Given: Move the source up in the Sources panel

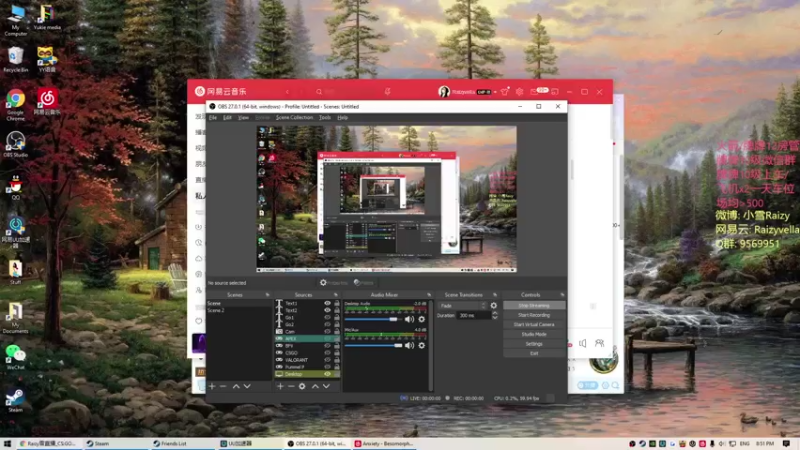Looking at the screenshot, I should point(315,387).
